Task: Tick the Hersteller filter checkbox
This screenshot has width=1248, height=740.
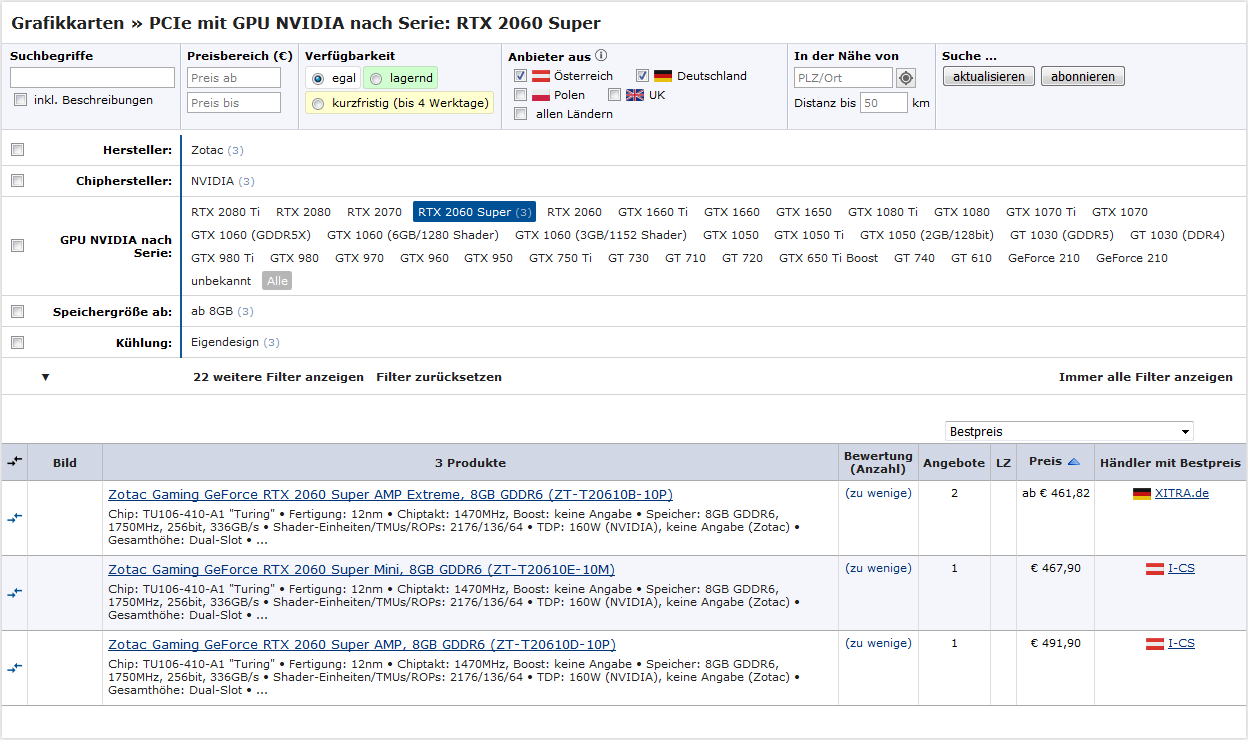Action: click(17, 150)
